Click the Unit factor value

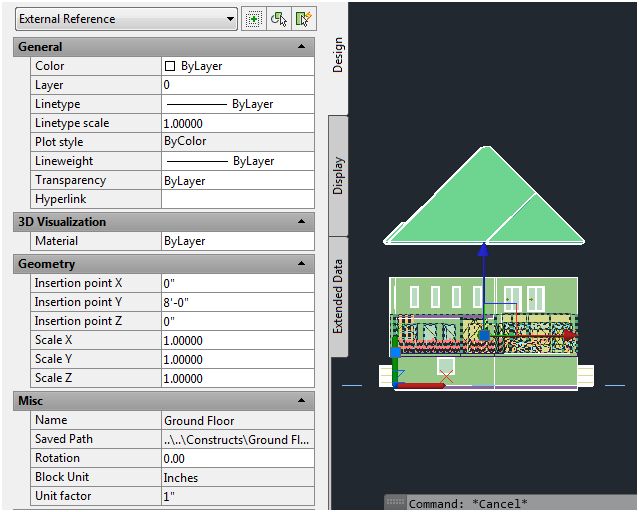pyautogui.click(x=238, y=496)
